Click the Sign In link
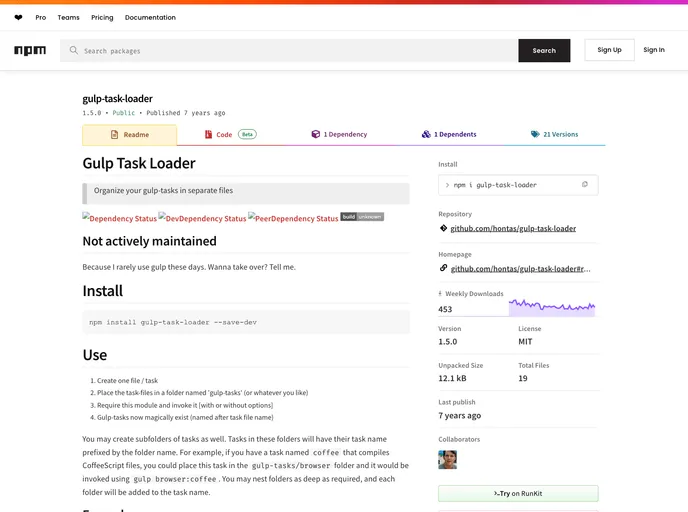688x512 pixels. [654, 50]
